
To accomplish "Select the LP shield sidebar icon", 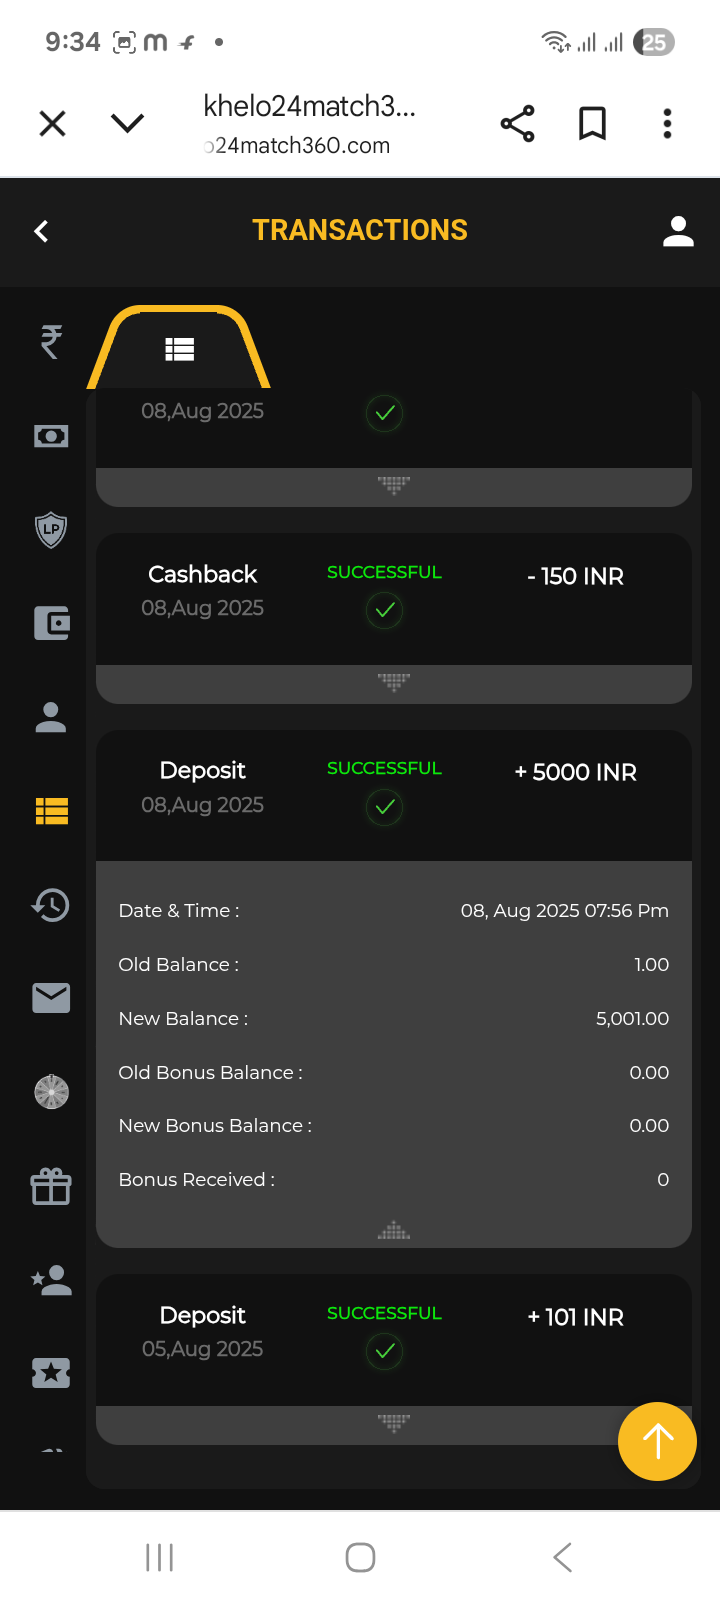I will 51,529.
